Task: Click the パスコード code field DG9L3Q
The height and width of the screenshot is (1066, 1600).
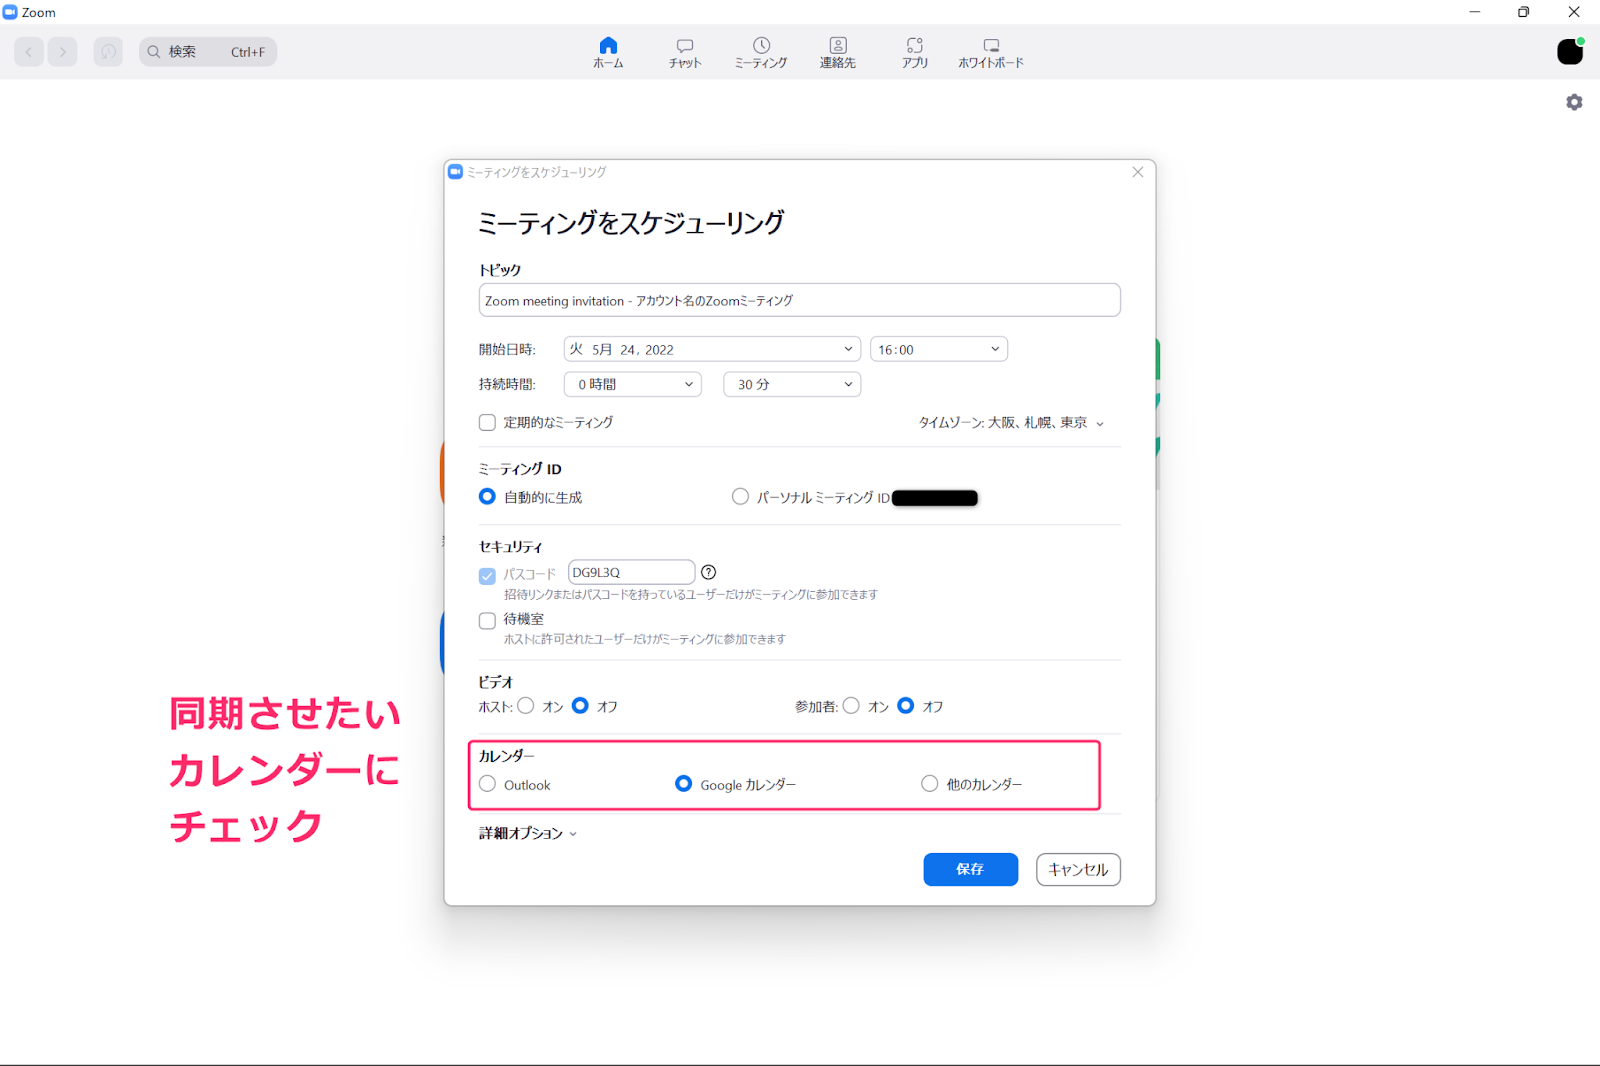Action: (x=631, y=572)
